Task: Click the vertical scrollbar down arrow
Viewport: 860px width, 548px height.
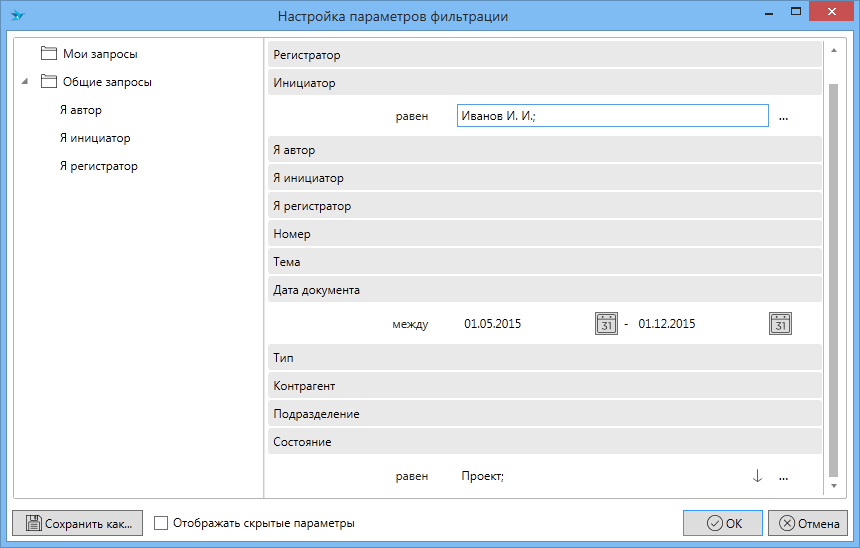Action: 834,485
